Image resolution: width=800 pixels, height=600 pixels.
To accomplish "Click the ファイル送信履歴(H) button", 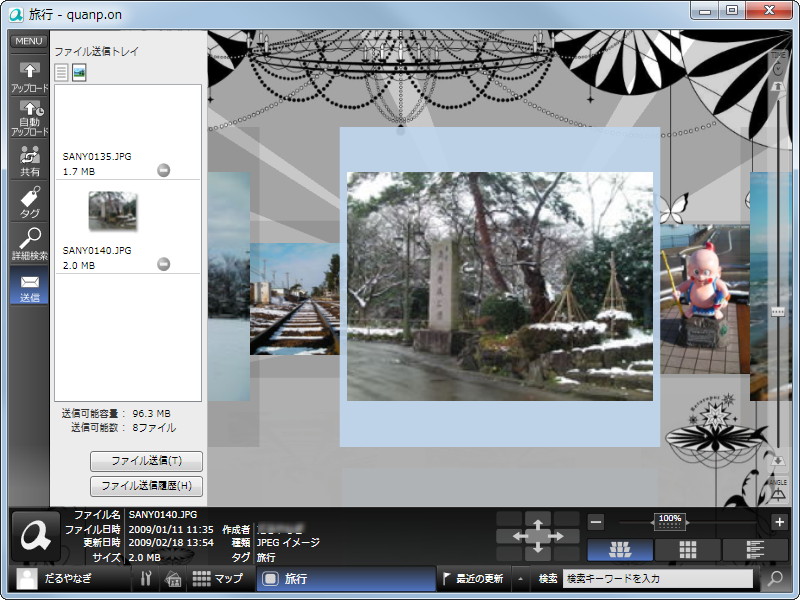I will tap(146, 486).
